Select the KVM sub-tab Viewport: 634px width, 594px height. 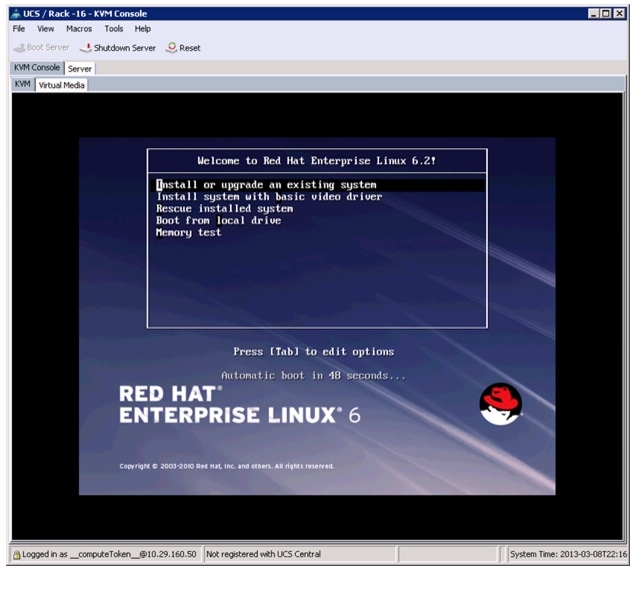(23, 84)
